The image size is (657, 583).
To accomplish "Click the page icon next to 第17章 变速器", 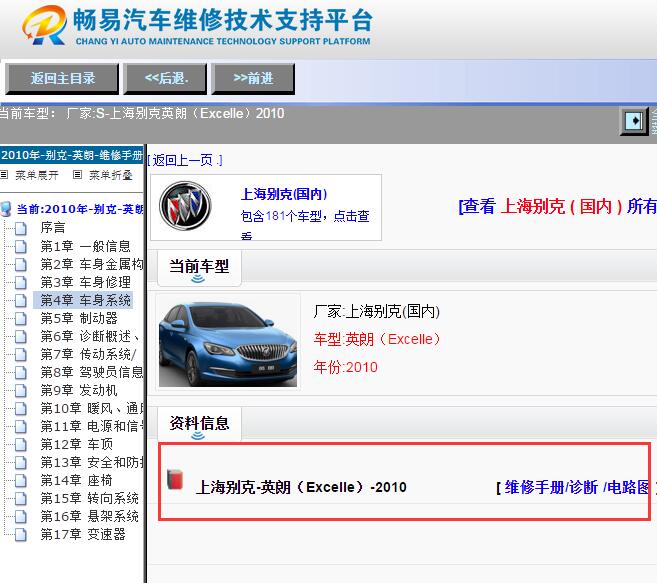I will (x=21, y=535).
